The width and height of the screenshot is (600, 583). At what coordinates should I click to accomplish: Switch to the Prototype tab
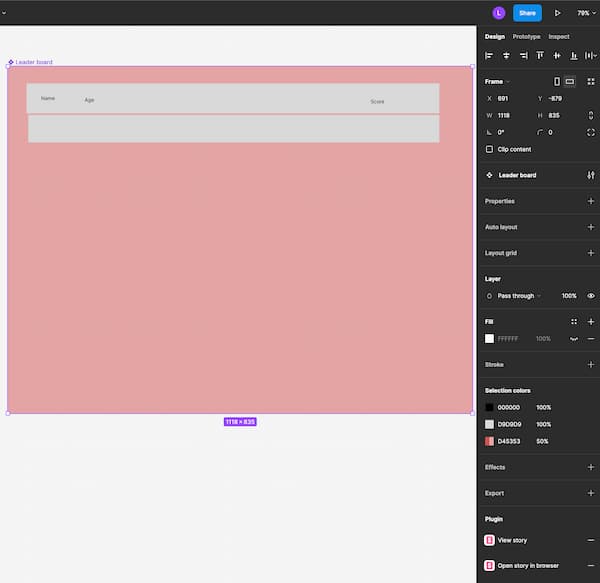[x=526, y=37]
